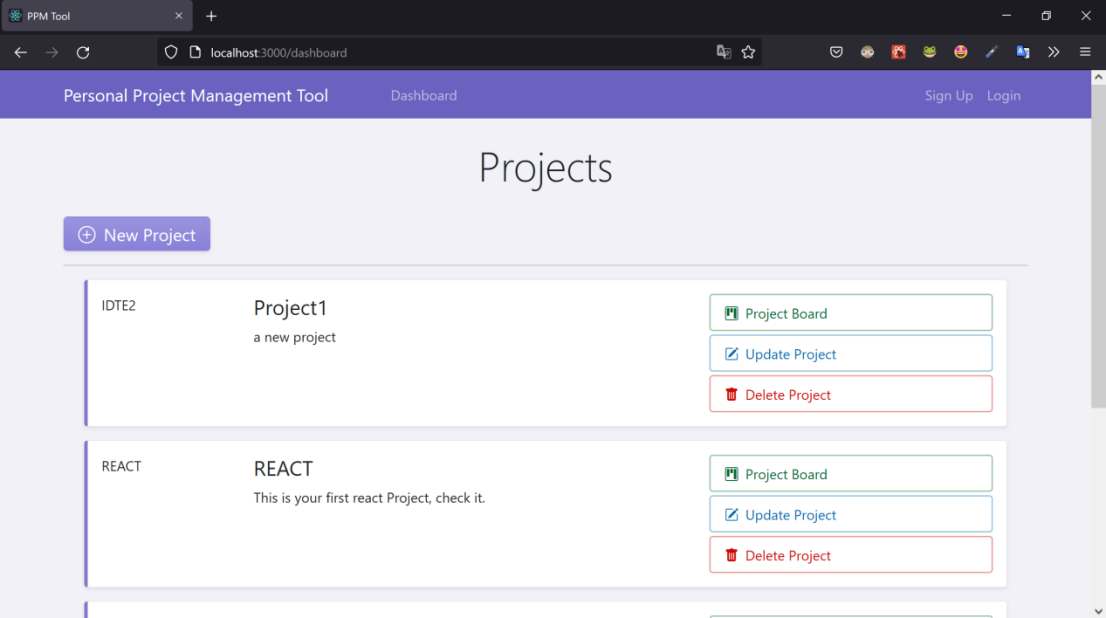This screenshot has width=1106, height=618.
Task: Update Project for Project1
Action: coord(851,353)
